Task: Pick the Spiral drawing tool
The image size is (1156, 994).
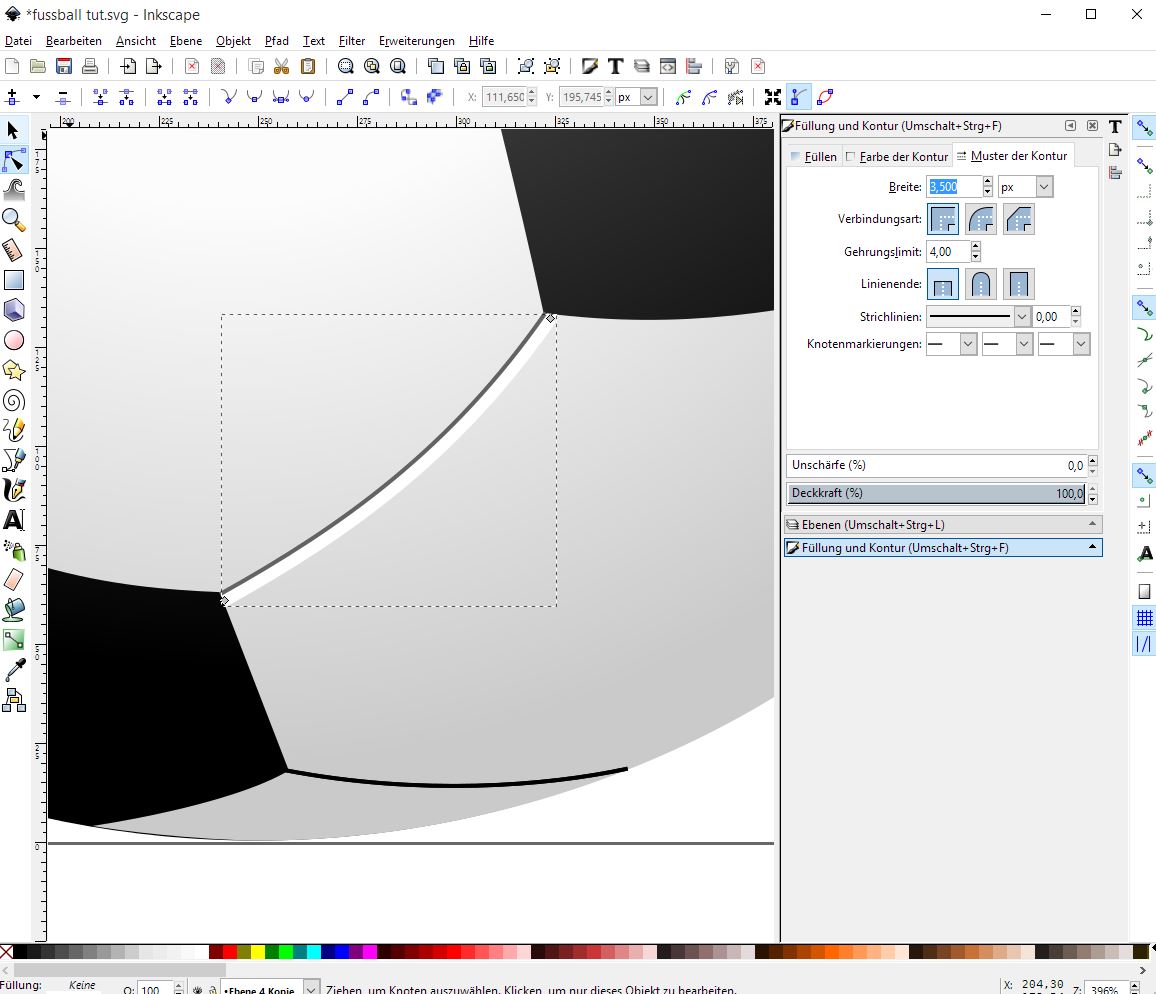Action: 14,401
